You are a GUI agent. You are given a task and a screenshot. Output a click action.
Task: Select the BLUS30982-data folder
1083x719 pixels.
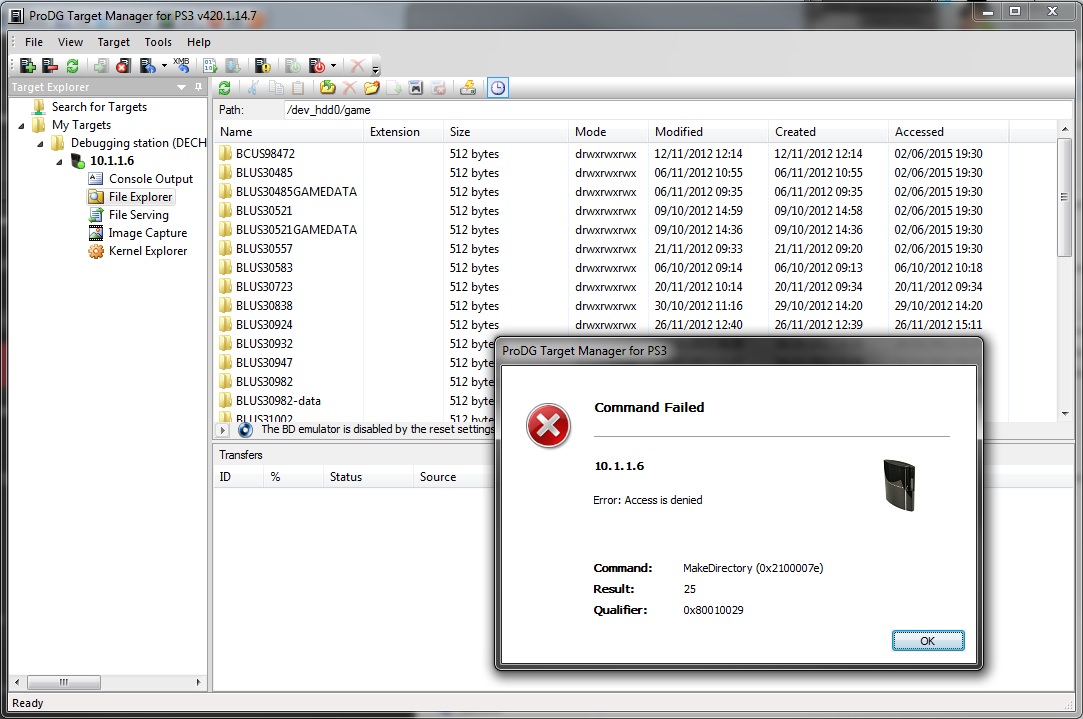click(278, 401)
